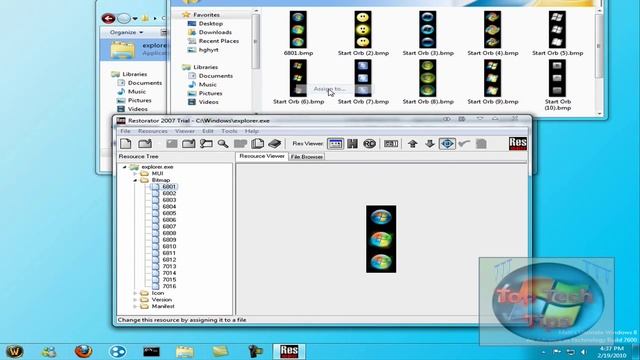The image size is (640, 360).
Task: Expand the Icon folder in Resource Tree
Action: [135, 293]
